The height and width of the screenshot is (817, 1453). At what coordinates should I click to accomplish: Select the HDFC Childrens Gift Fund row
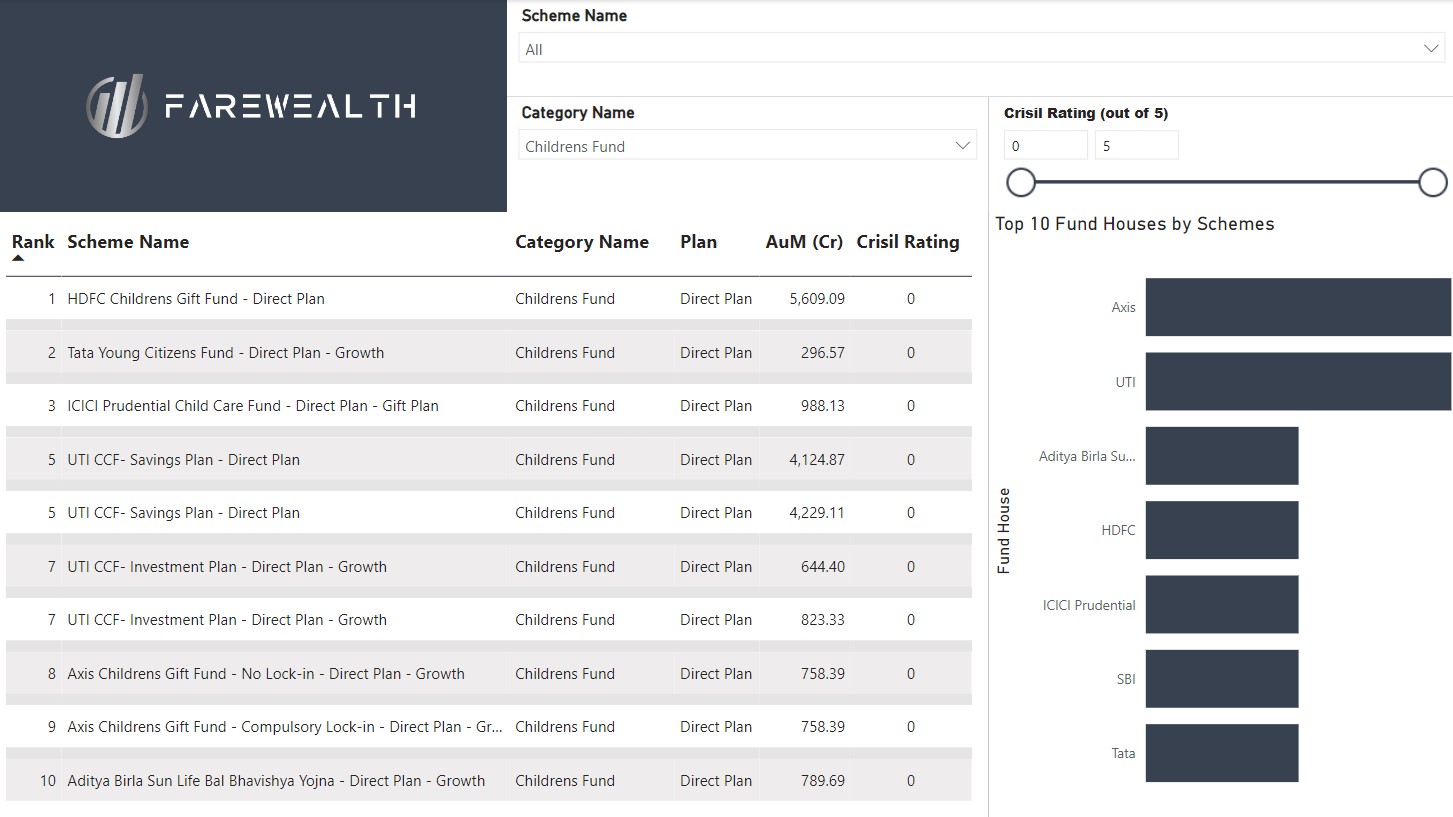click(196, 299)
